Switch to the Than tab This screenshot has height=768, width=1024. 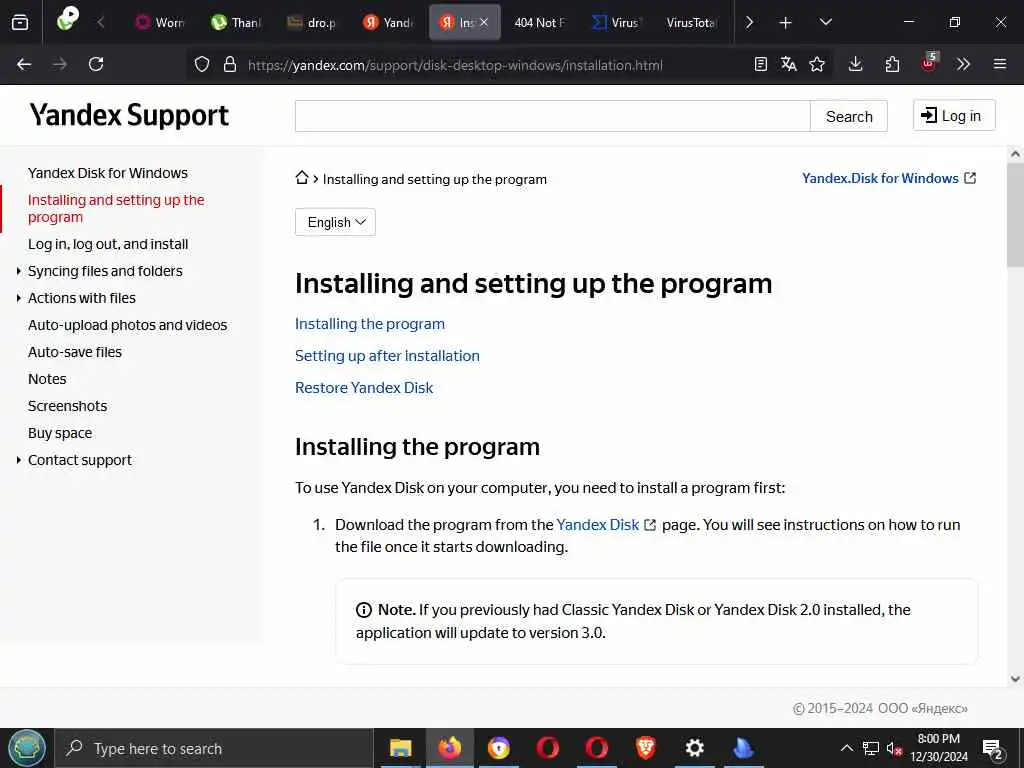(235, 22)
